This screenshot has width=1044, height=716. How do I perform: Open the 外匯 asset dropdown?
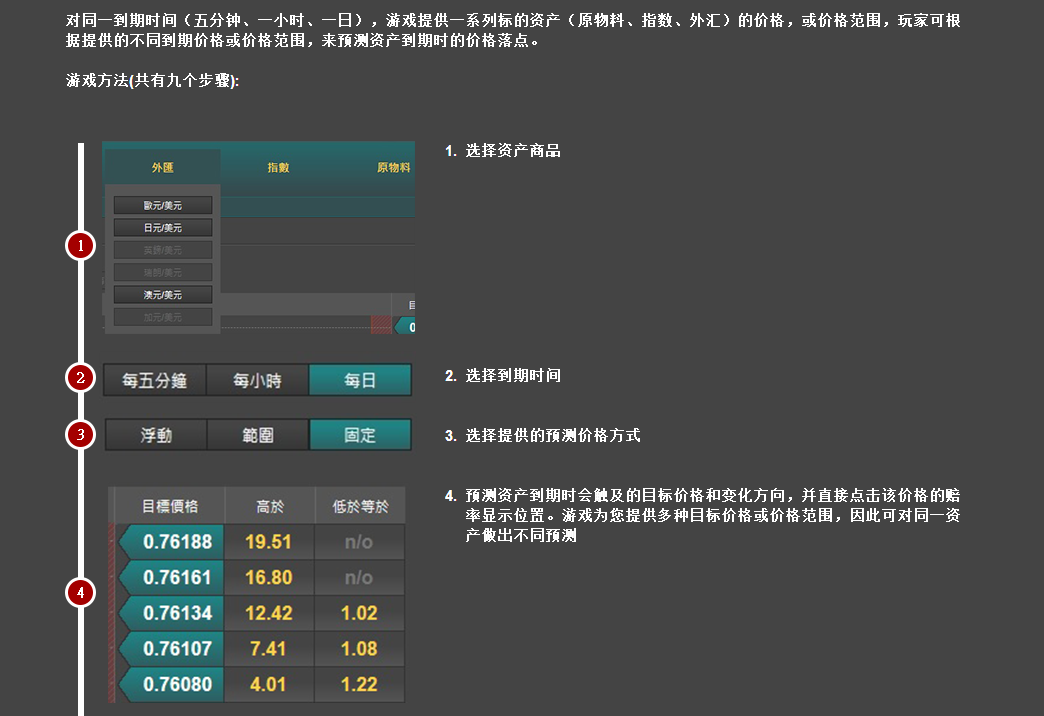coord(162,167)
